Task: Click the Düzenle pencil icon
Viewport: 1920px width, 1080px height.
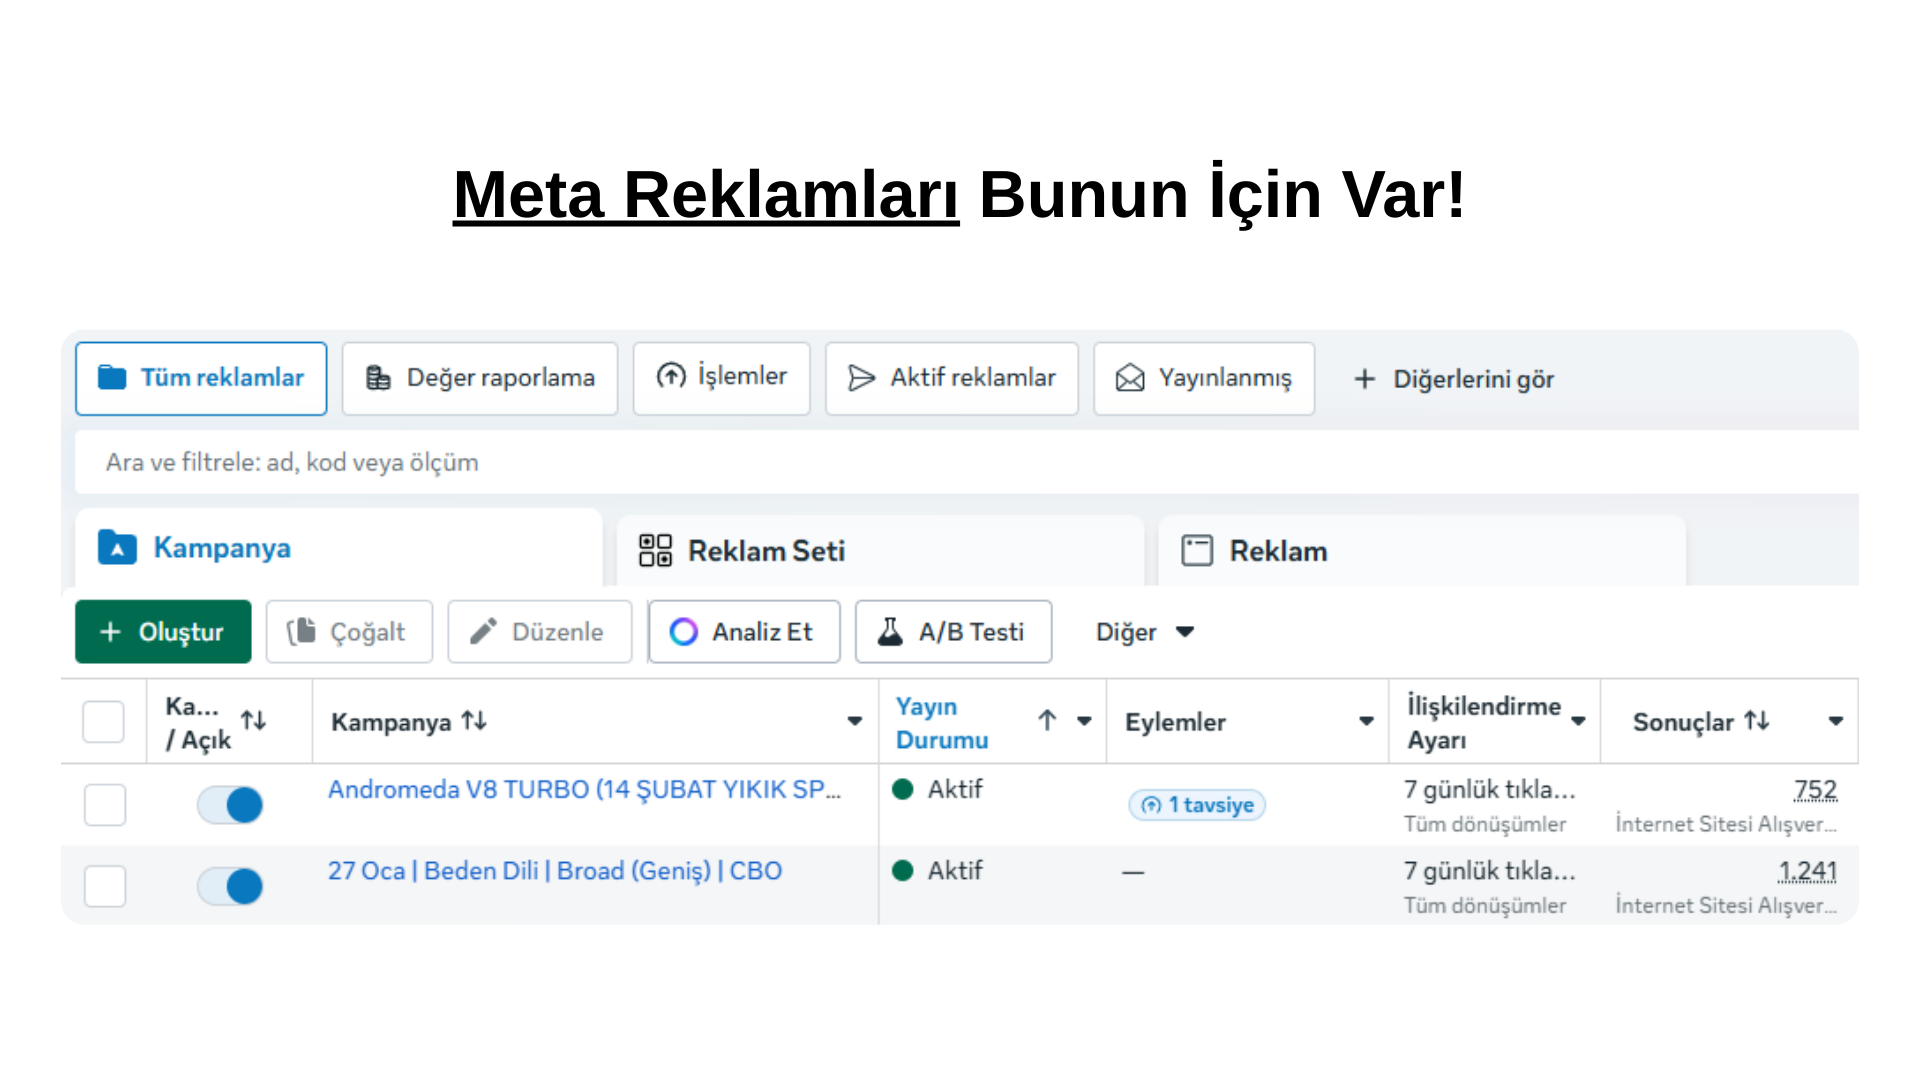Action: 483,631
